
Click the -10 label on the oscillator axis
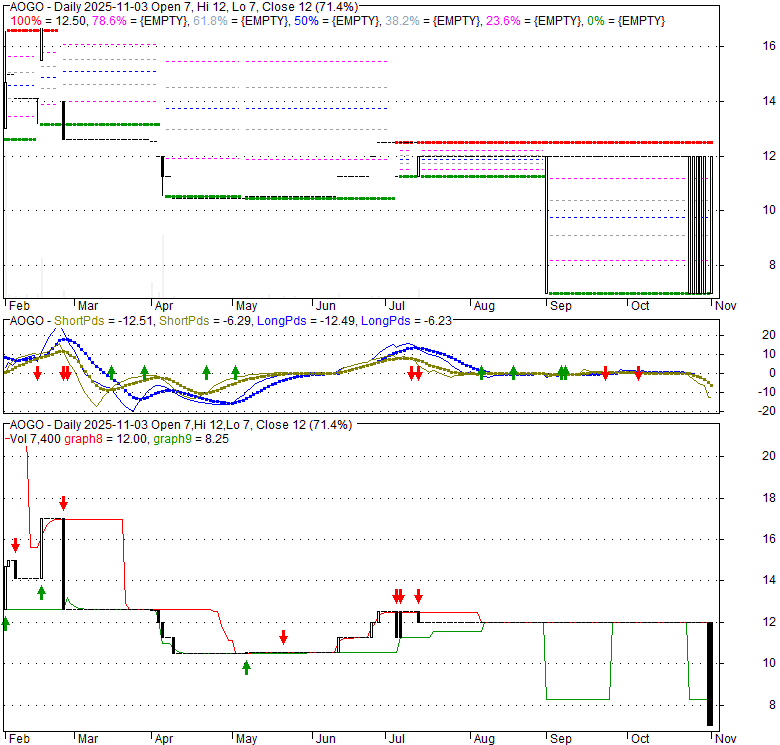click(x=767, y=392)
